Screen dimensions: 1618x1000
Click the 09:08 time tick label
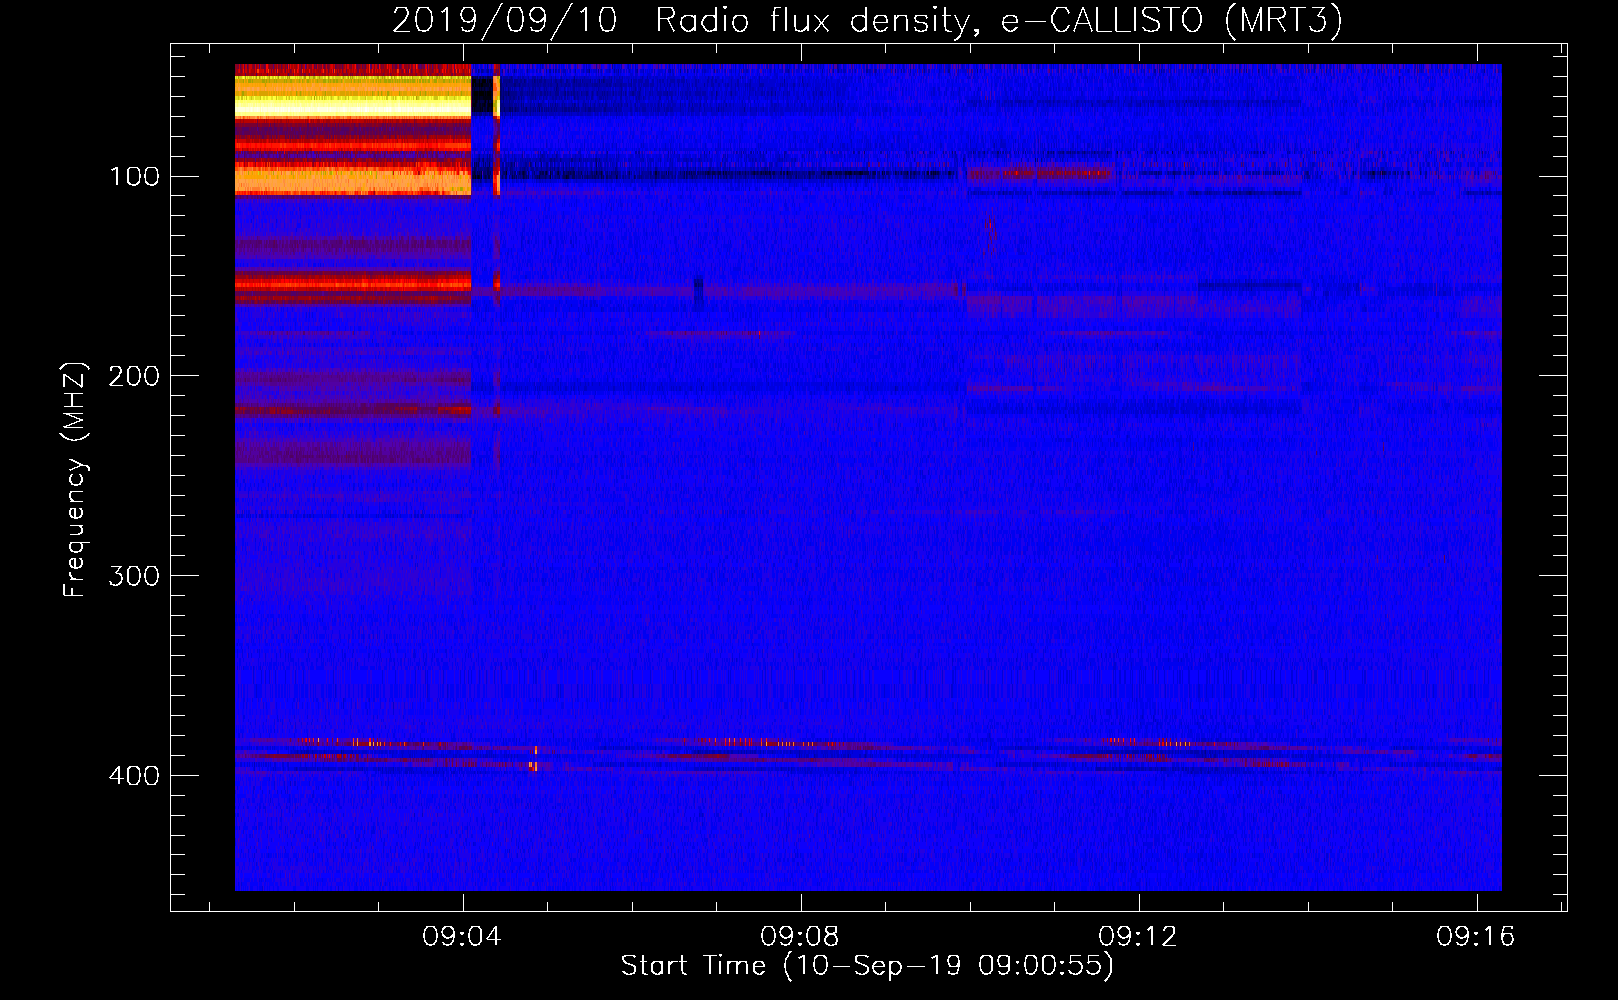[800, 937]
